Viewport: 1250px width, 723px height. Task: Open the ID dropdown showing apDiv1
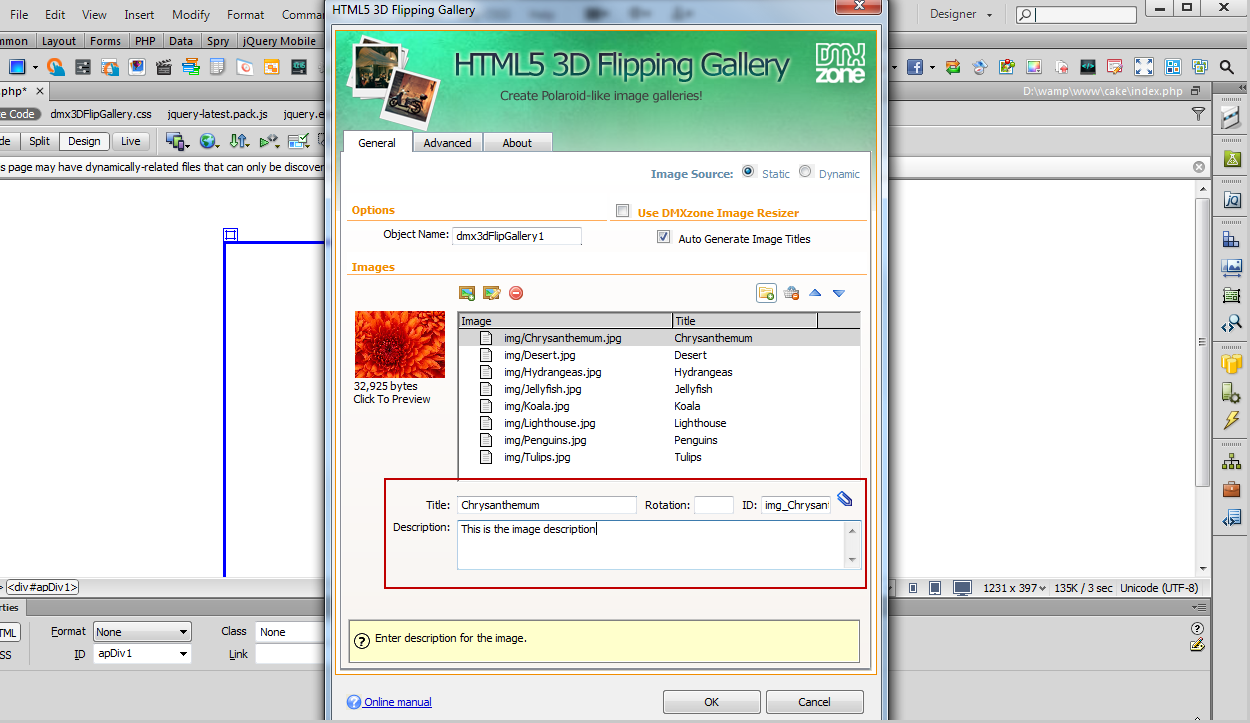coord(142,654)
